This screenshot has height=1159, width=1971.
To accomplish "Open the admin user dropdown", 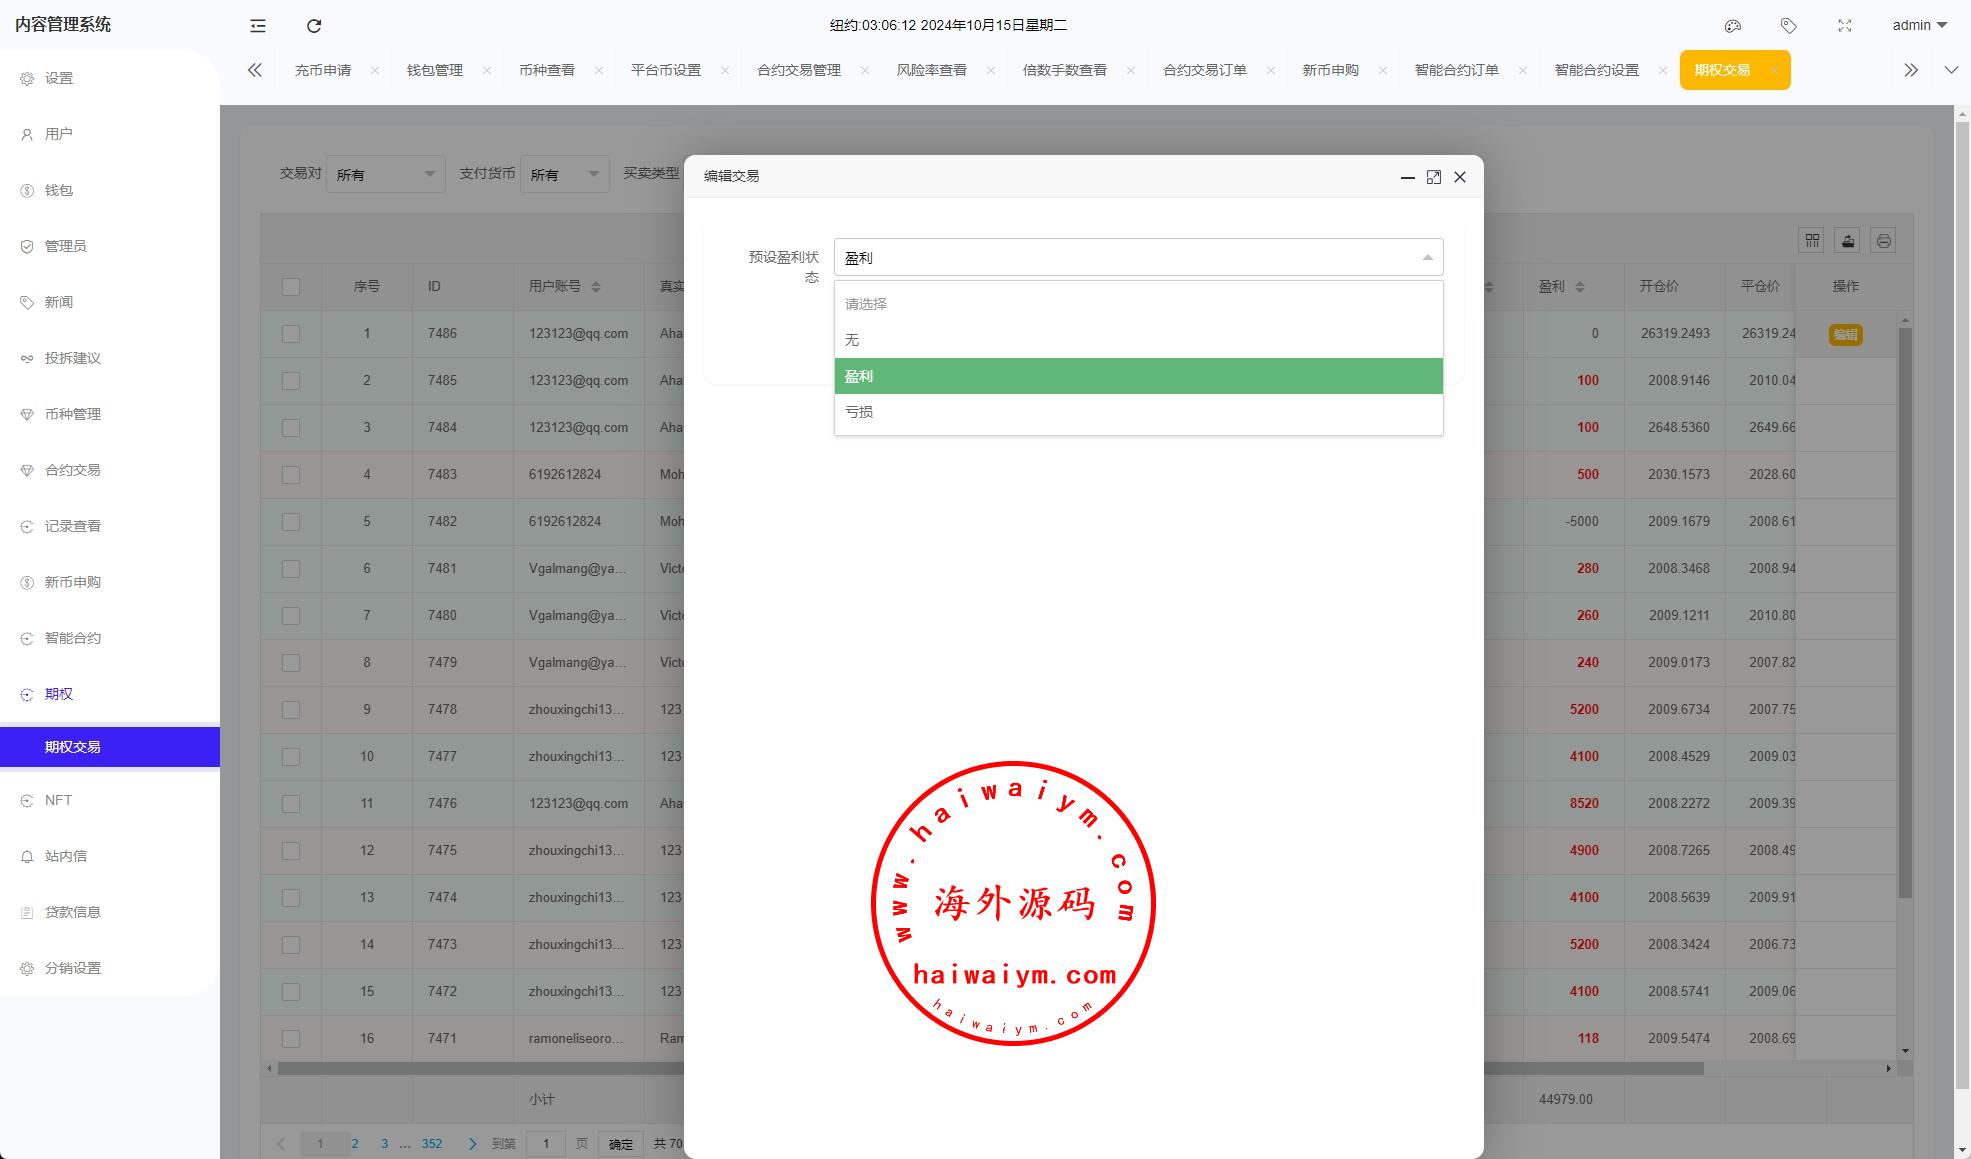I will pos(1919,26).
